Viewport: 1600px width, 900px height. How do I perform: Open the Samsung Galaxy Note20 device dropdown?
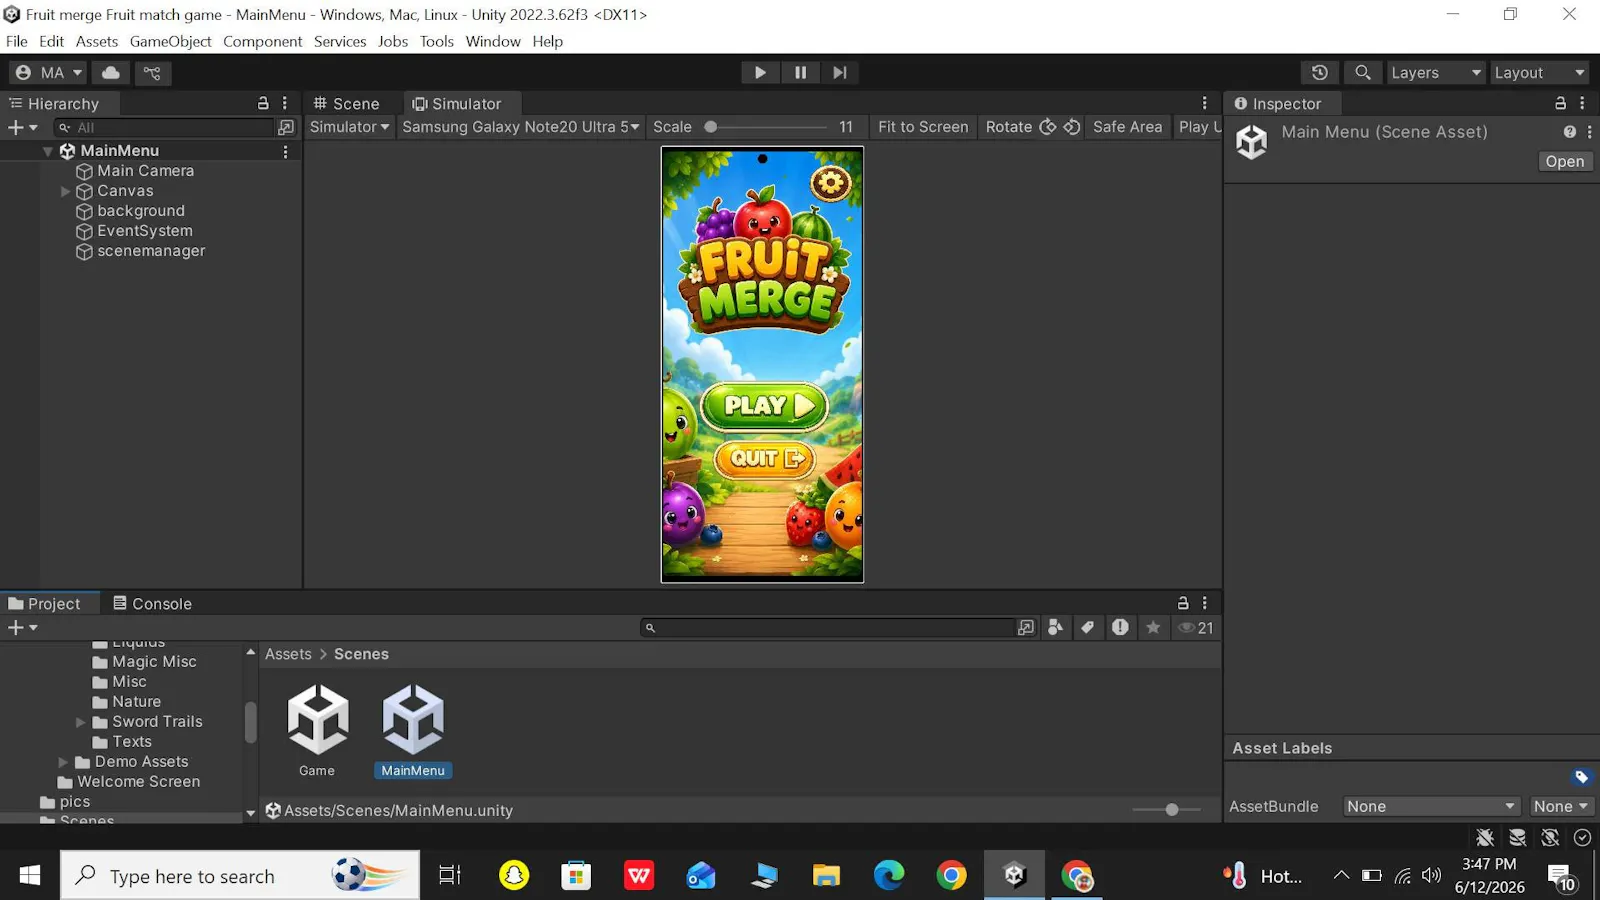click(520, 127)
